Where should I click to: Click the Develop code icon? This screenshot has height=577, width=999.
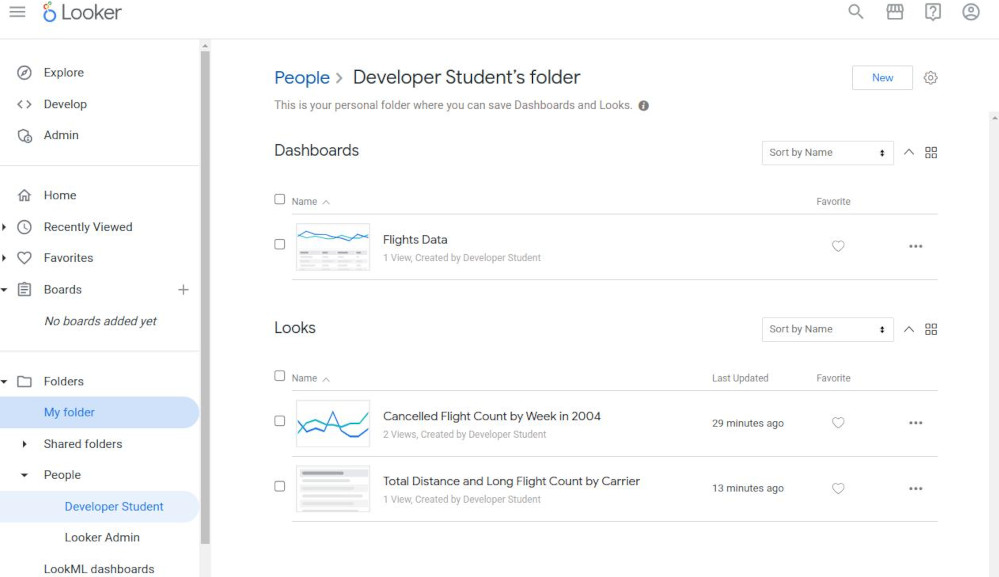click(24, 104)
